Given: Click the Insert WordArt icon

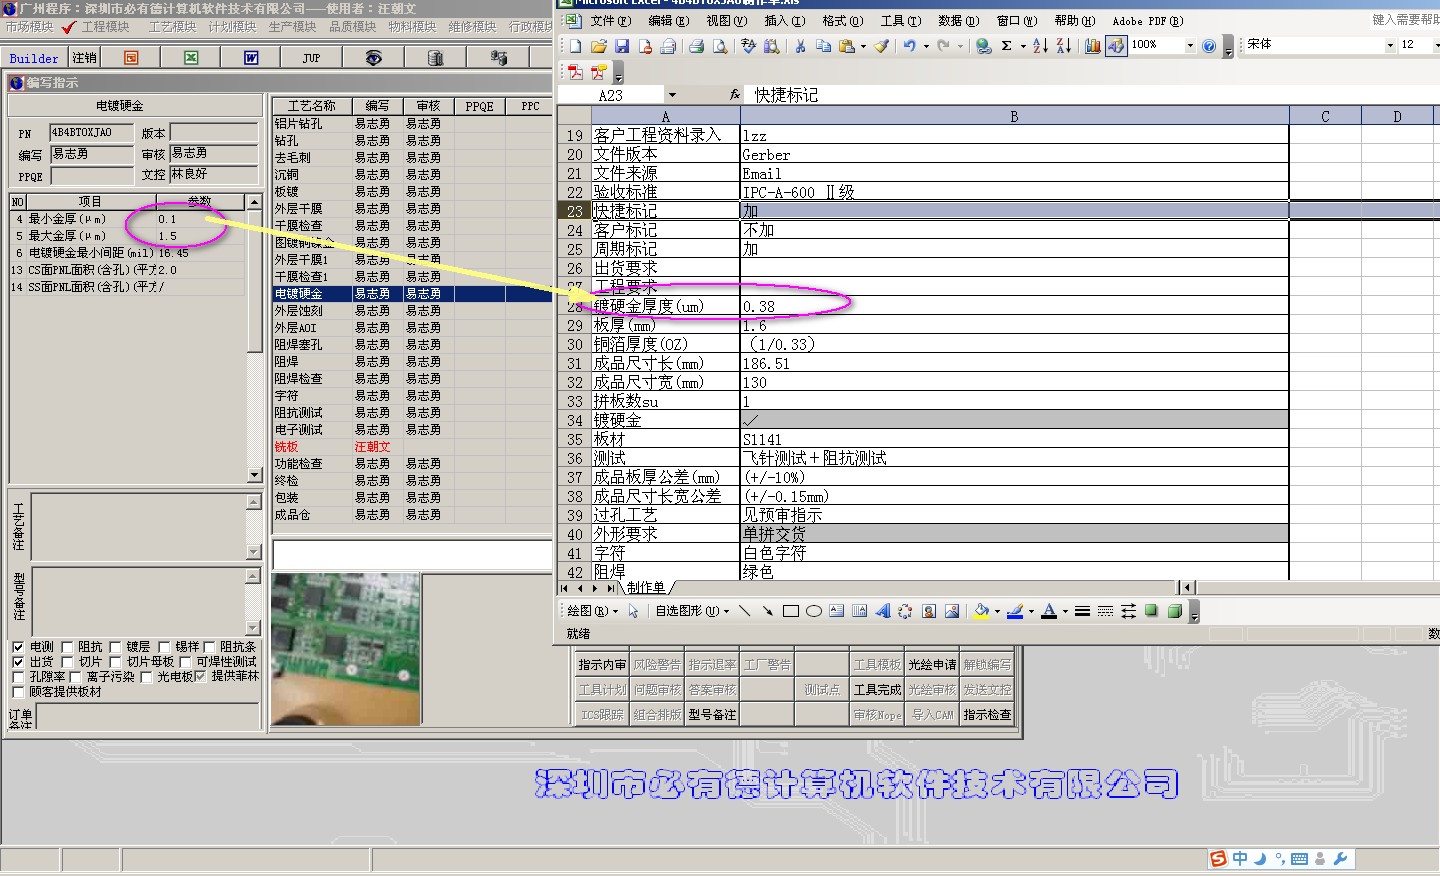Looking at the screenshot, I should [882, 611].
